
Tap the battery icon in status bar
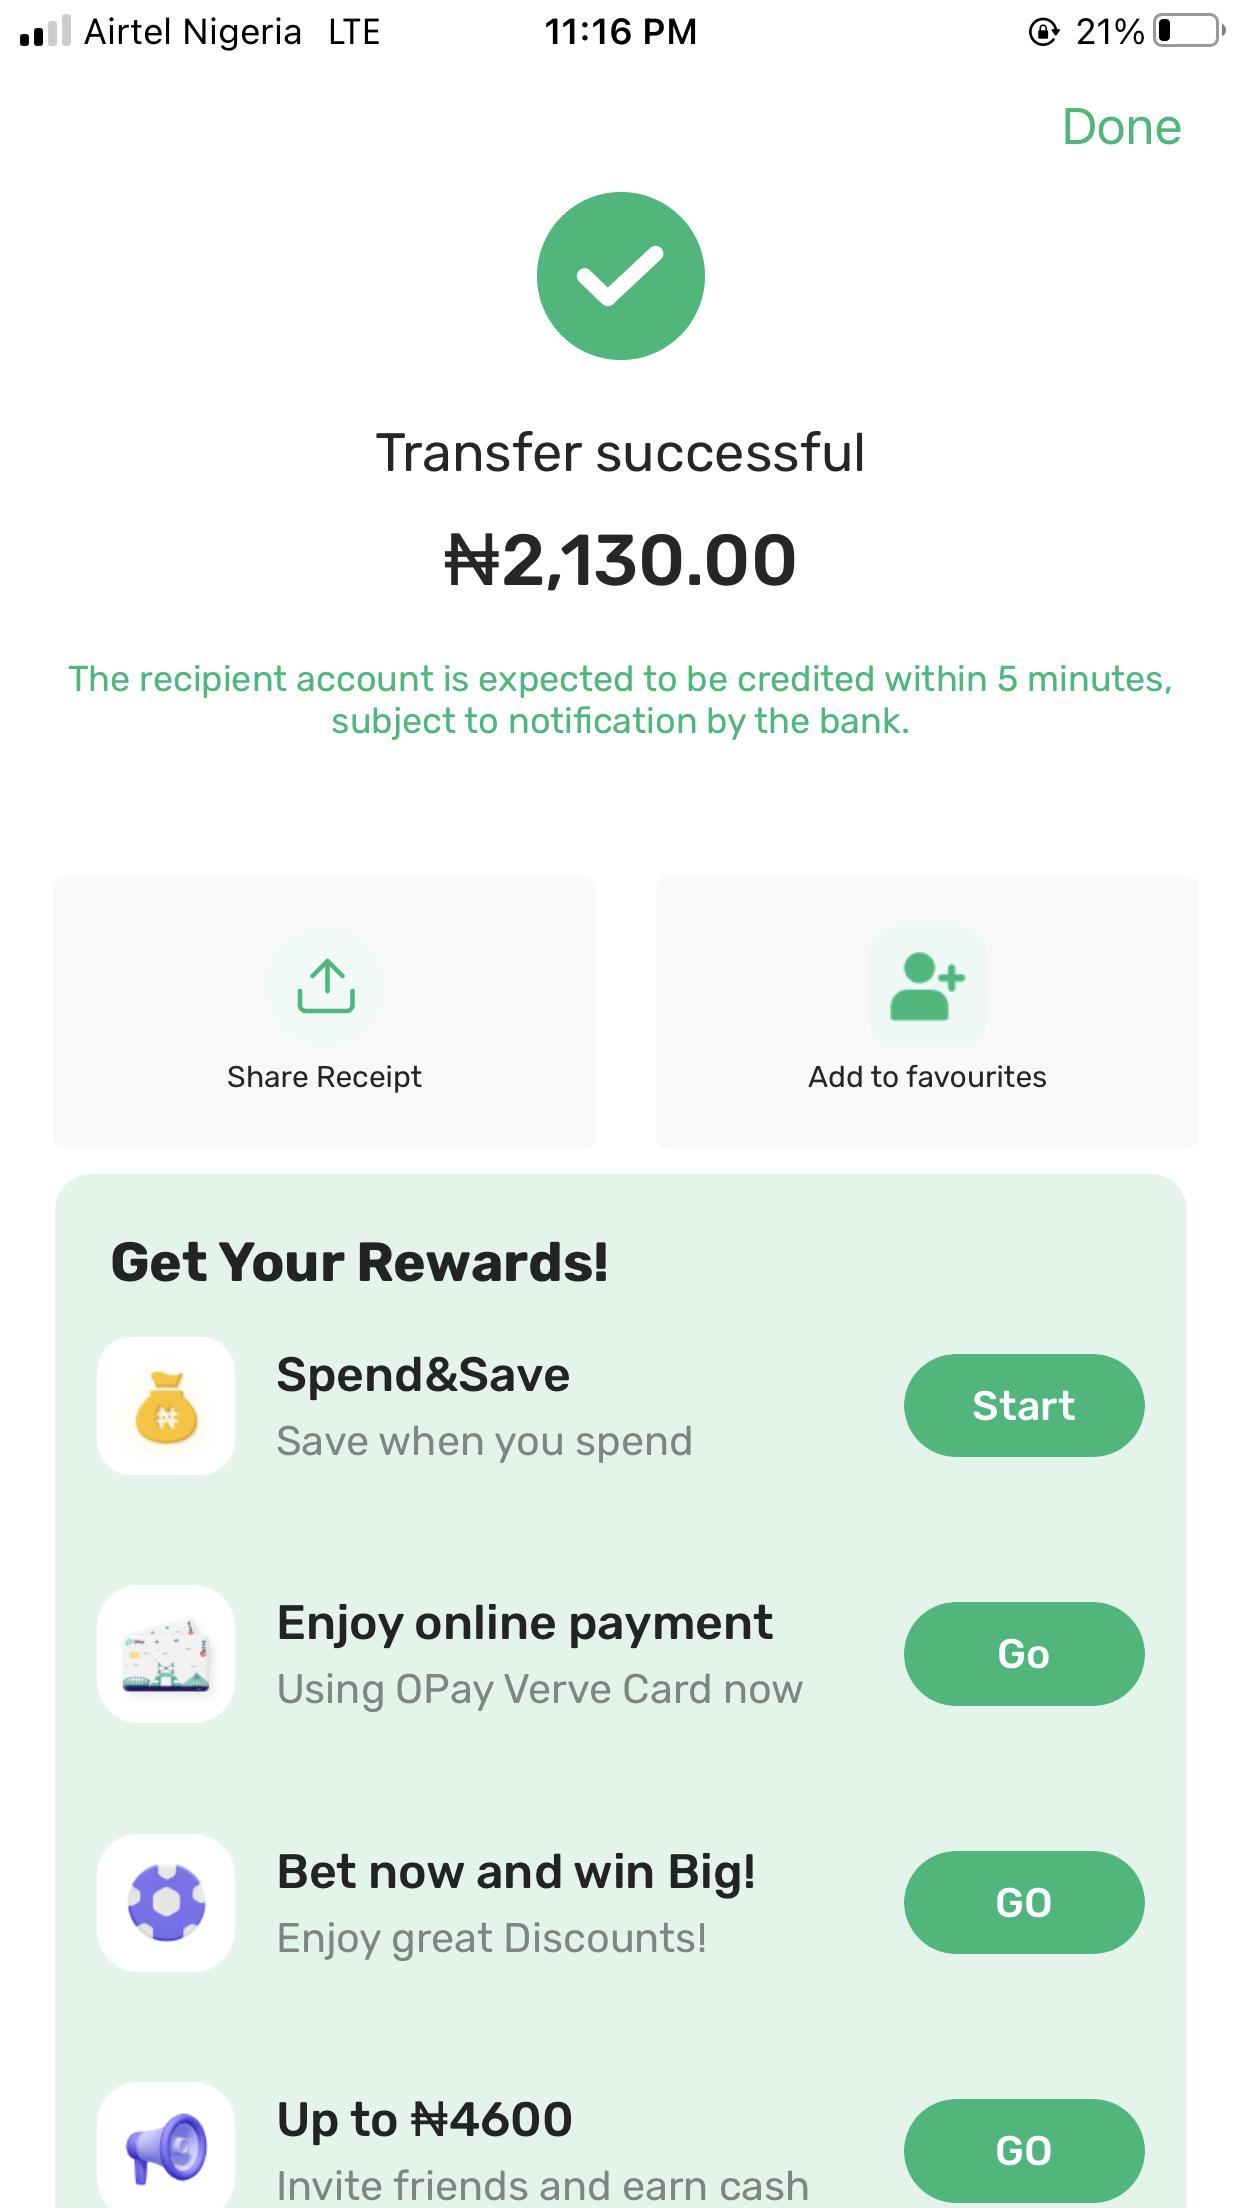click(x=1188, y=31)
